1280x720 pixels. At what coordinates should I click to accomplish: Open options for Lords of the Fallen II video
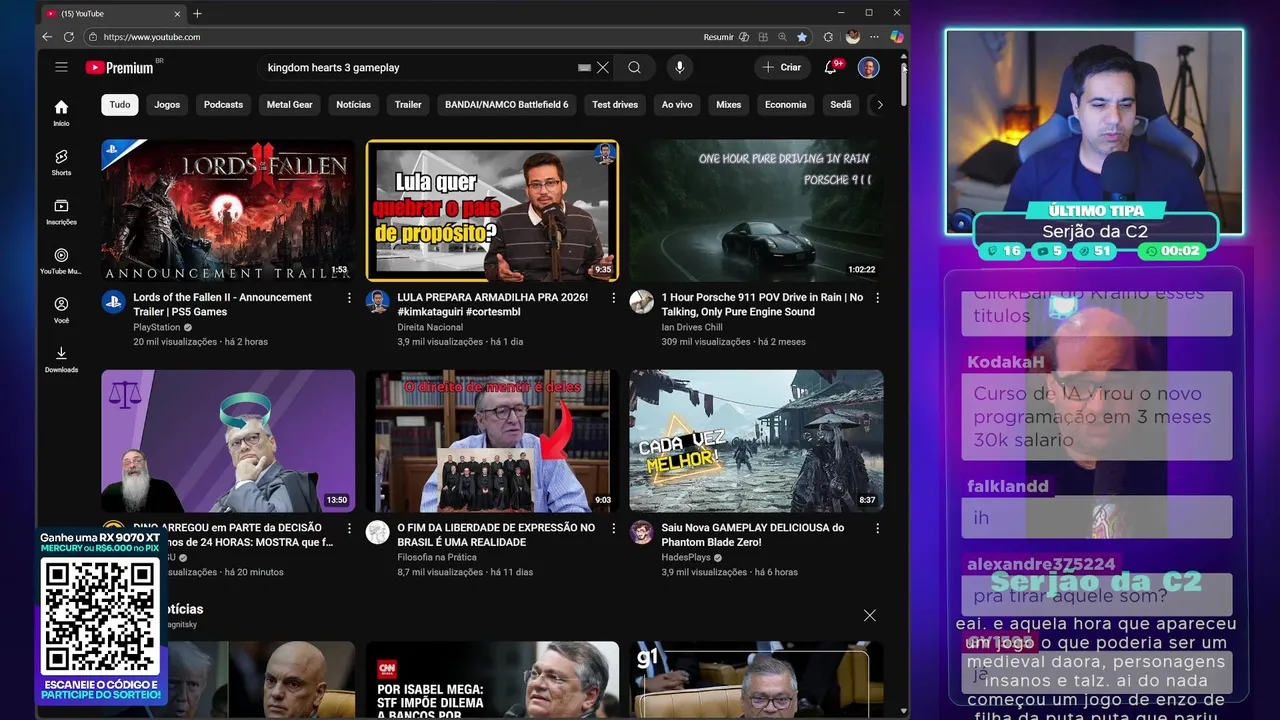[349, 298]
